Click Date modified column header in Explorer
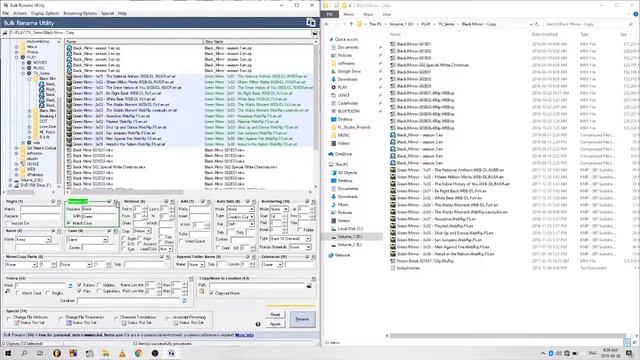The height and width of the screenshot is (360, 640). pyautogui.click(x=544, y=35)
